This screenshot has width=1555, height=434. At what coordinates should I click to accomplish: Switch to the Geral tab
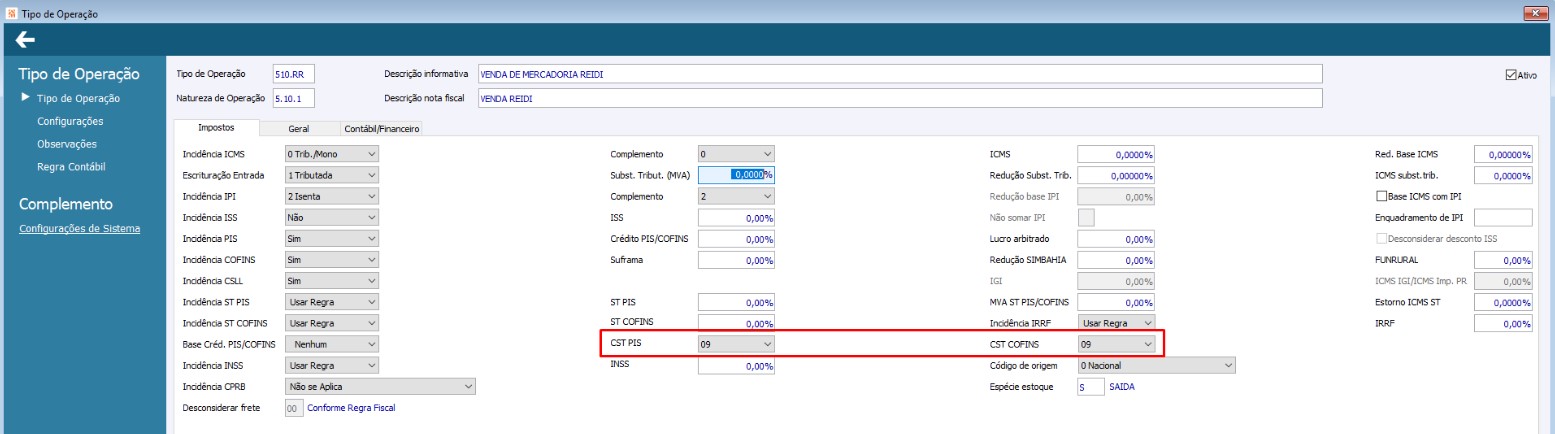pos(298,129)
